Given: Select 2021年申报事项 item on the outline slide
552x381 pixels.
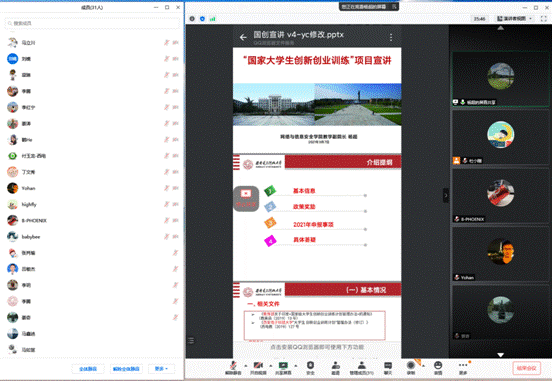Looking at the screenshot, I should (313, 224).
